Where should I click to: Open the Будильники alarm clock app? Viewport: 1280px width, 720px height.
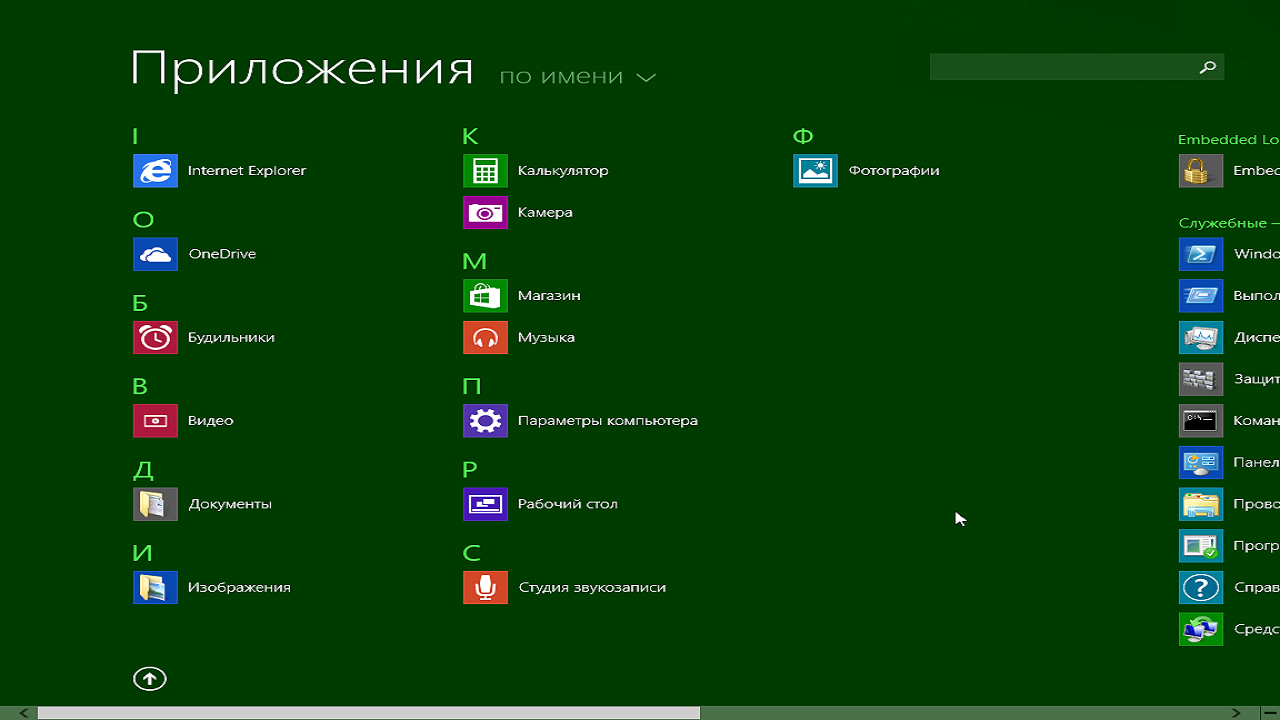[x=155, y=338]
